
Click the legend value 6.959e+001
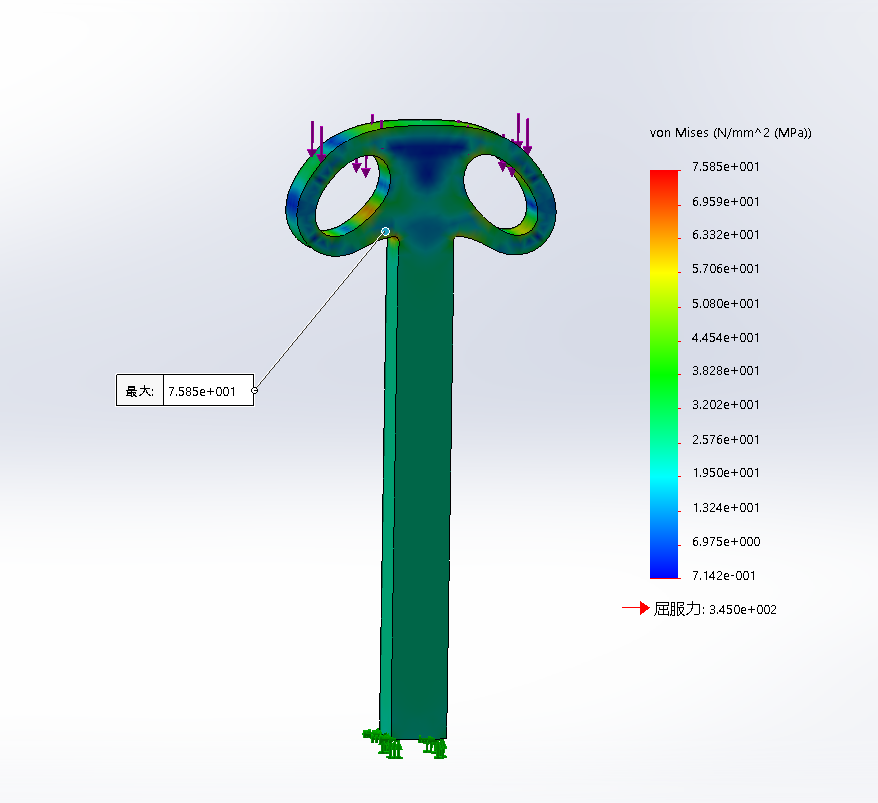726,202
